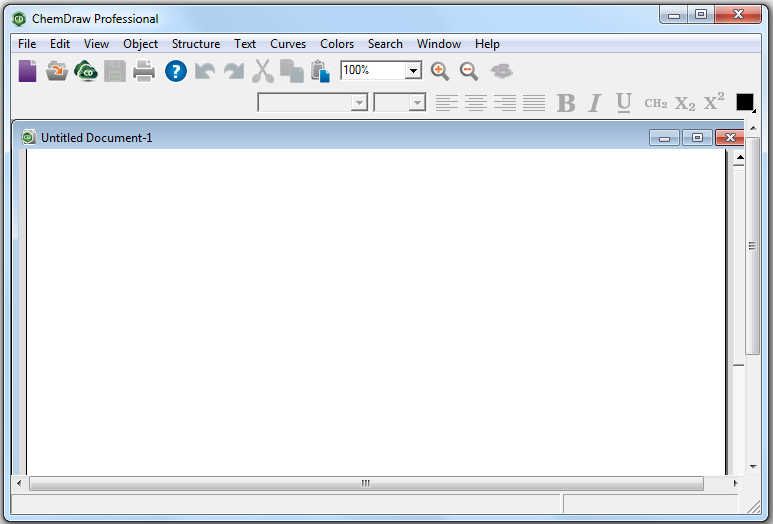Open the Curves menu
This screenshot has width=773, height=524.
click(x=288, y=44)
